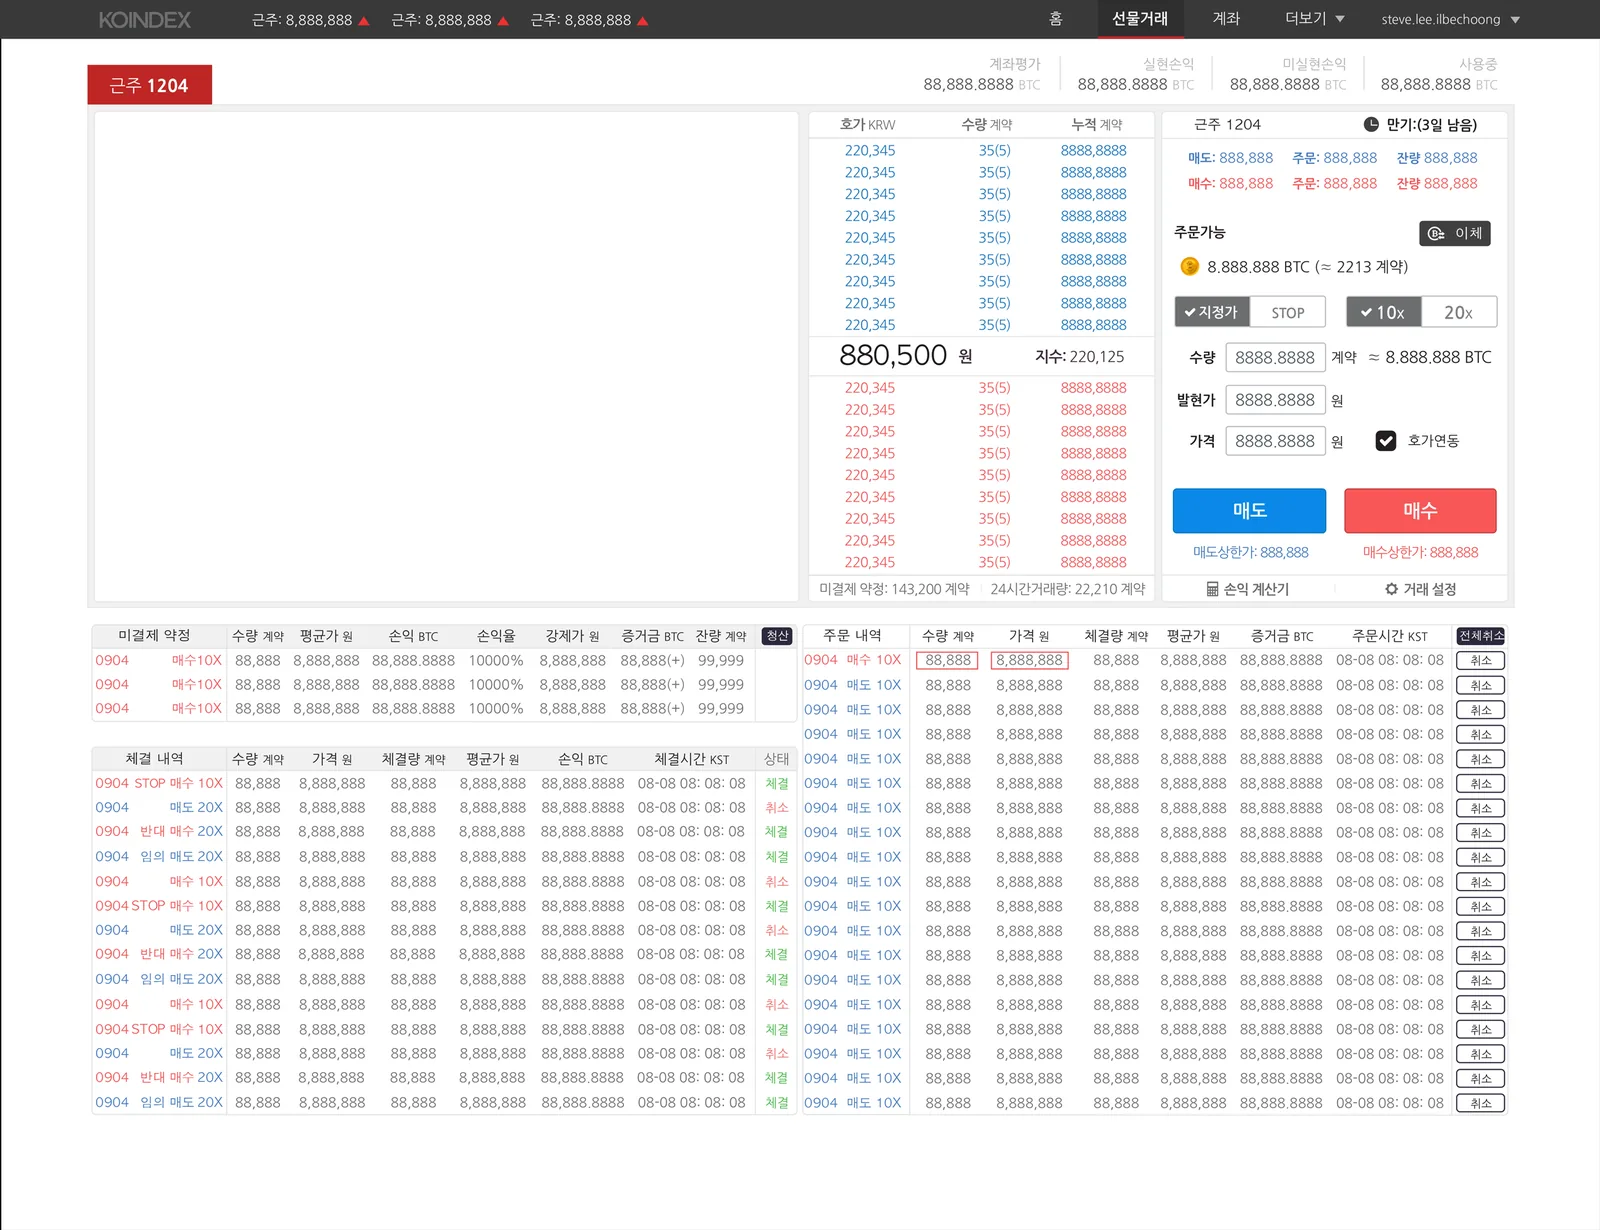Click the 이체 transfer button

[x=1455, y=233]
